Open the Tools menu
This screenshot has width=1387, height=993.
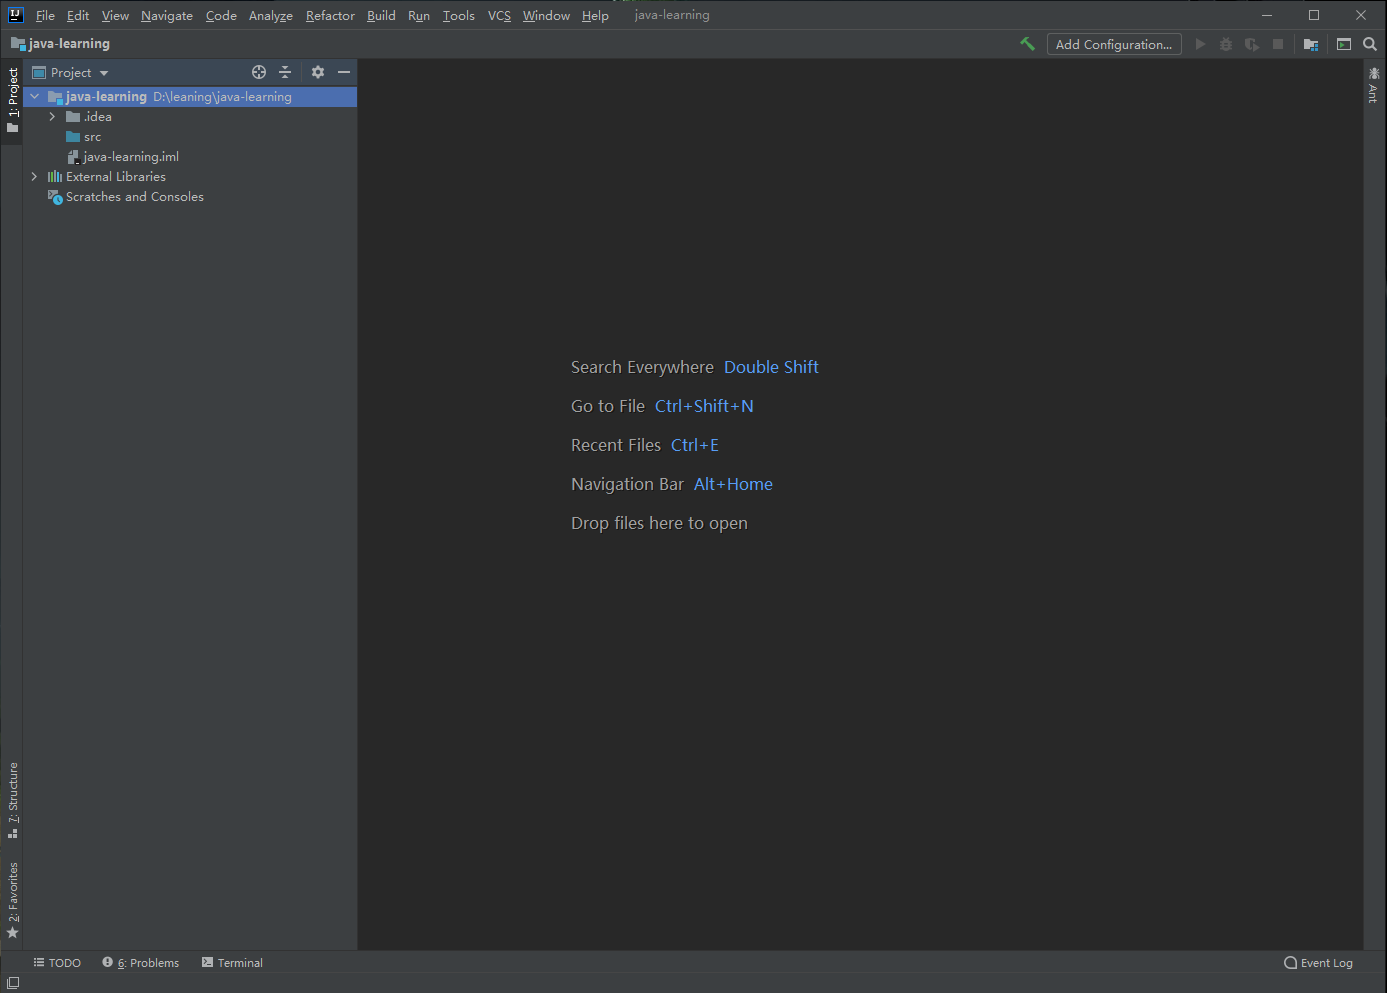[x=459, y=15]
